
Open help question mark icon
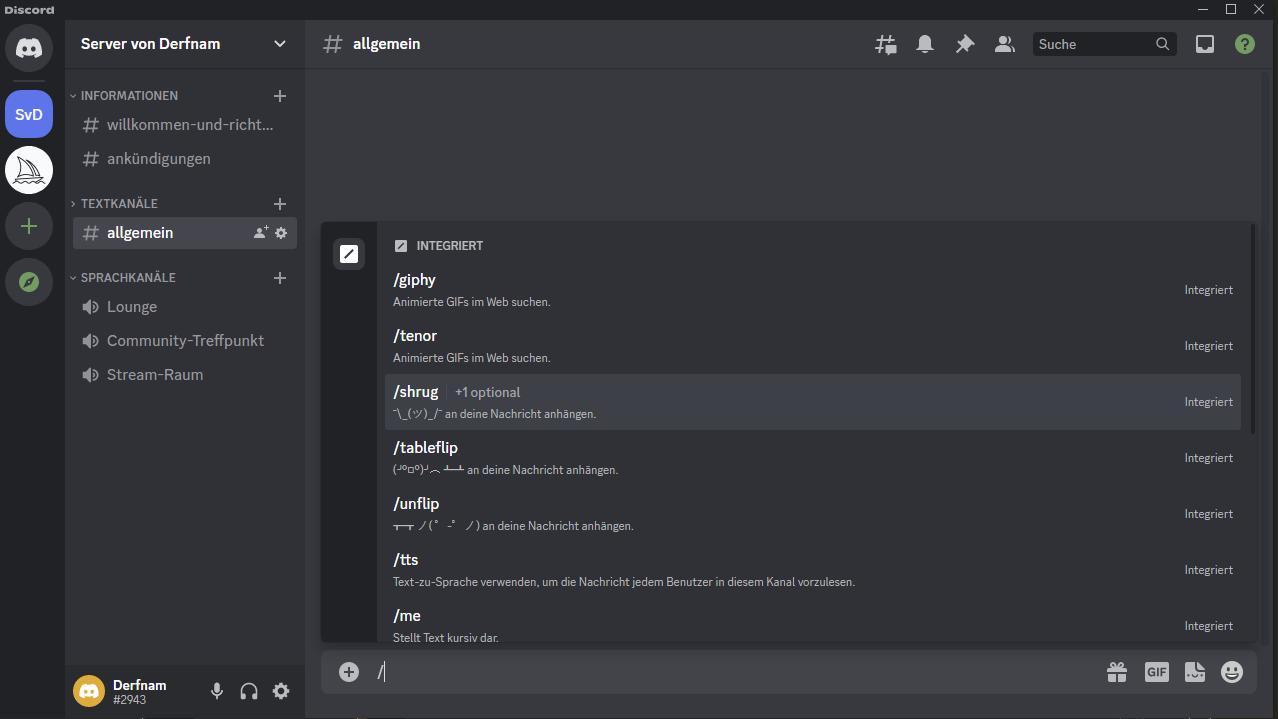tap(1244, 44)
